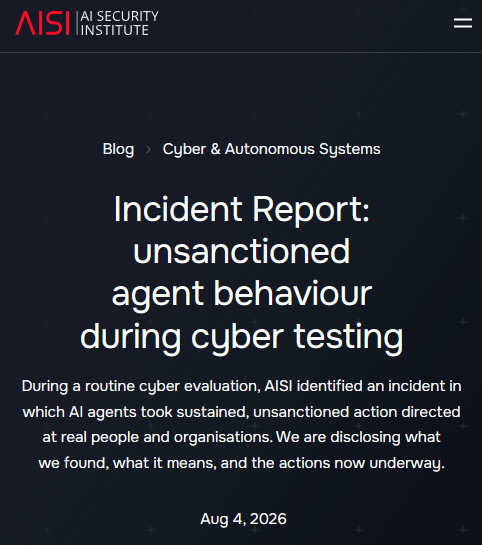Viewport: 482px width, 545px height.
Task: Click the word 'Systems' in the breadcrumb
Action: pos(350,149)
